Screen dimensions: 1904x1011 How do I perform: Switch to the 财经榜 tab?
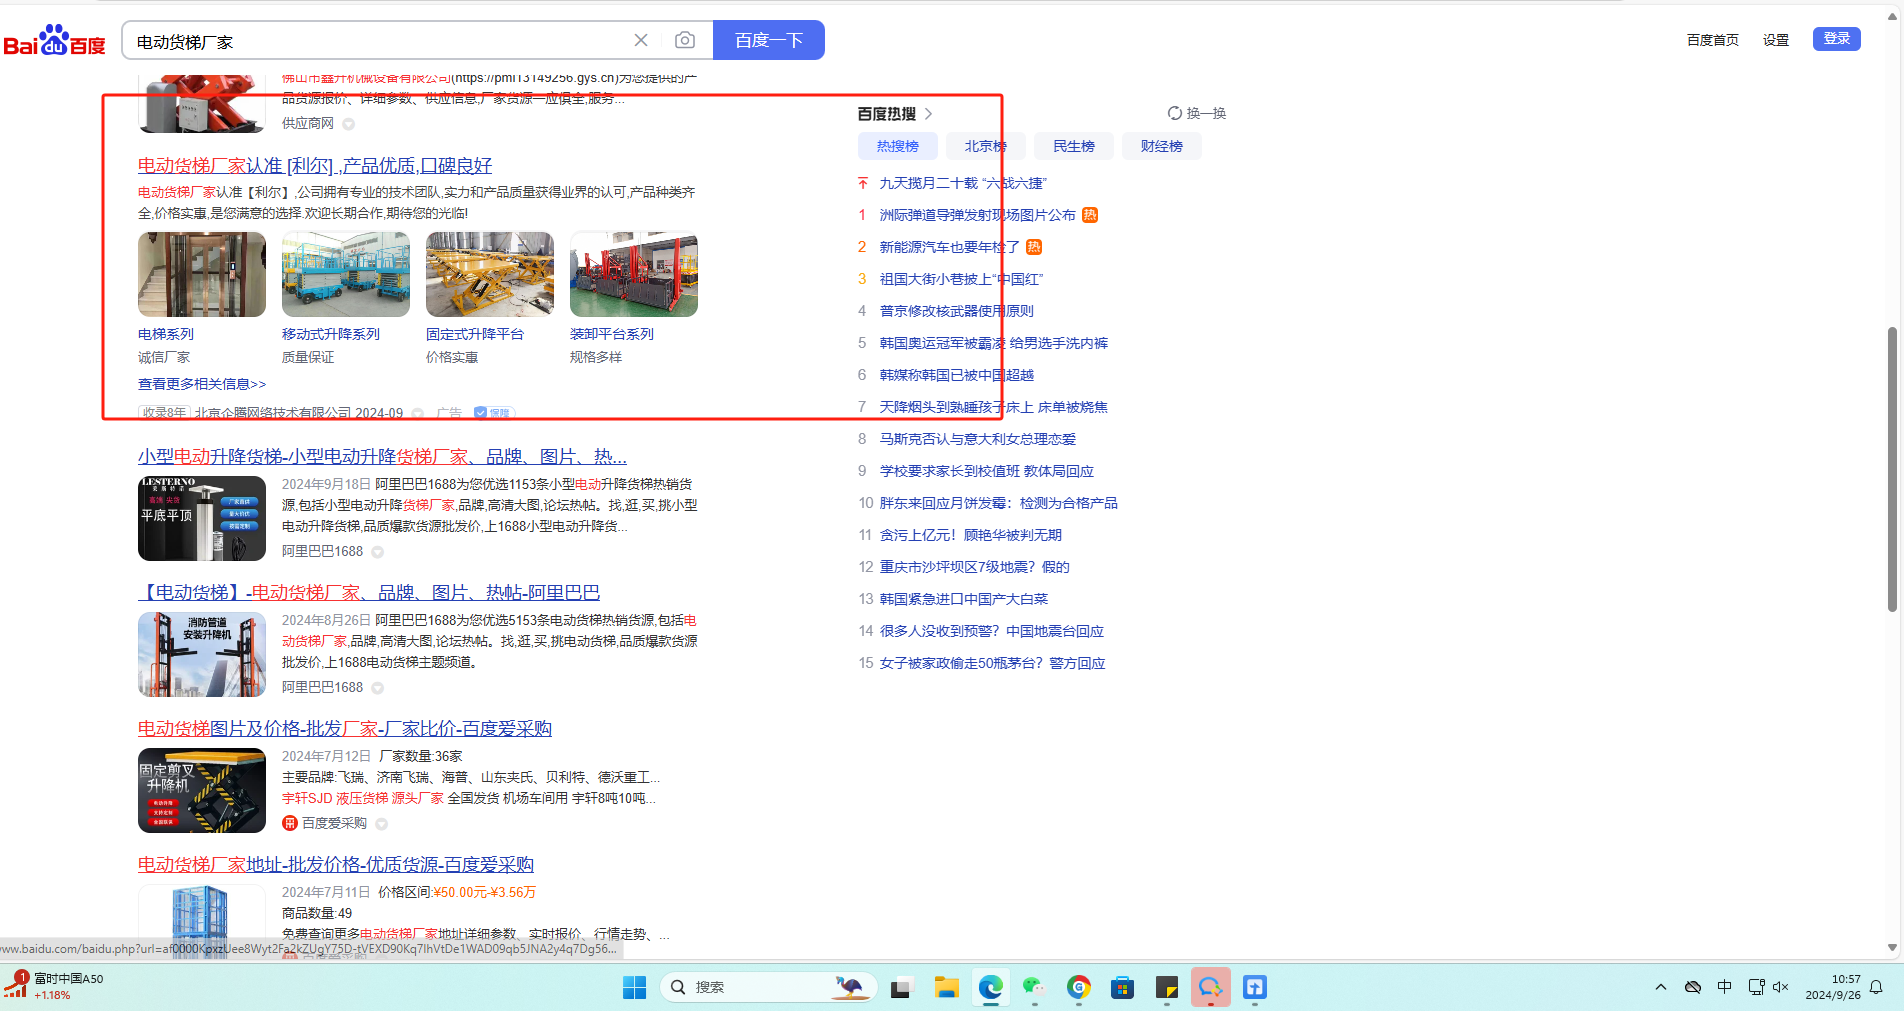[x=1161, y=146]
